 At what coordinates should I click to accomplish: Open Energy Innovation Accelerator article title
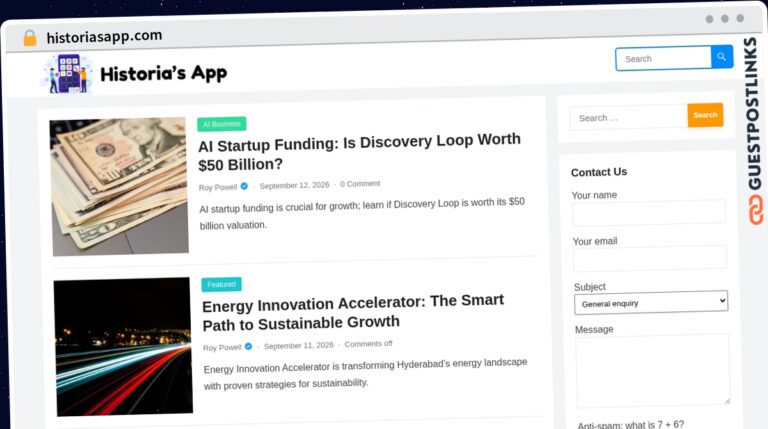pyautogui.click(x=353, y=312)
